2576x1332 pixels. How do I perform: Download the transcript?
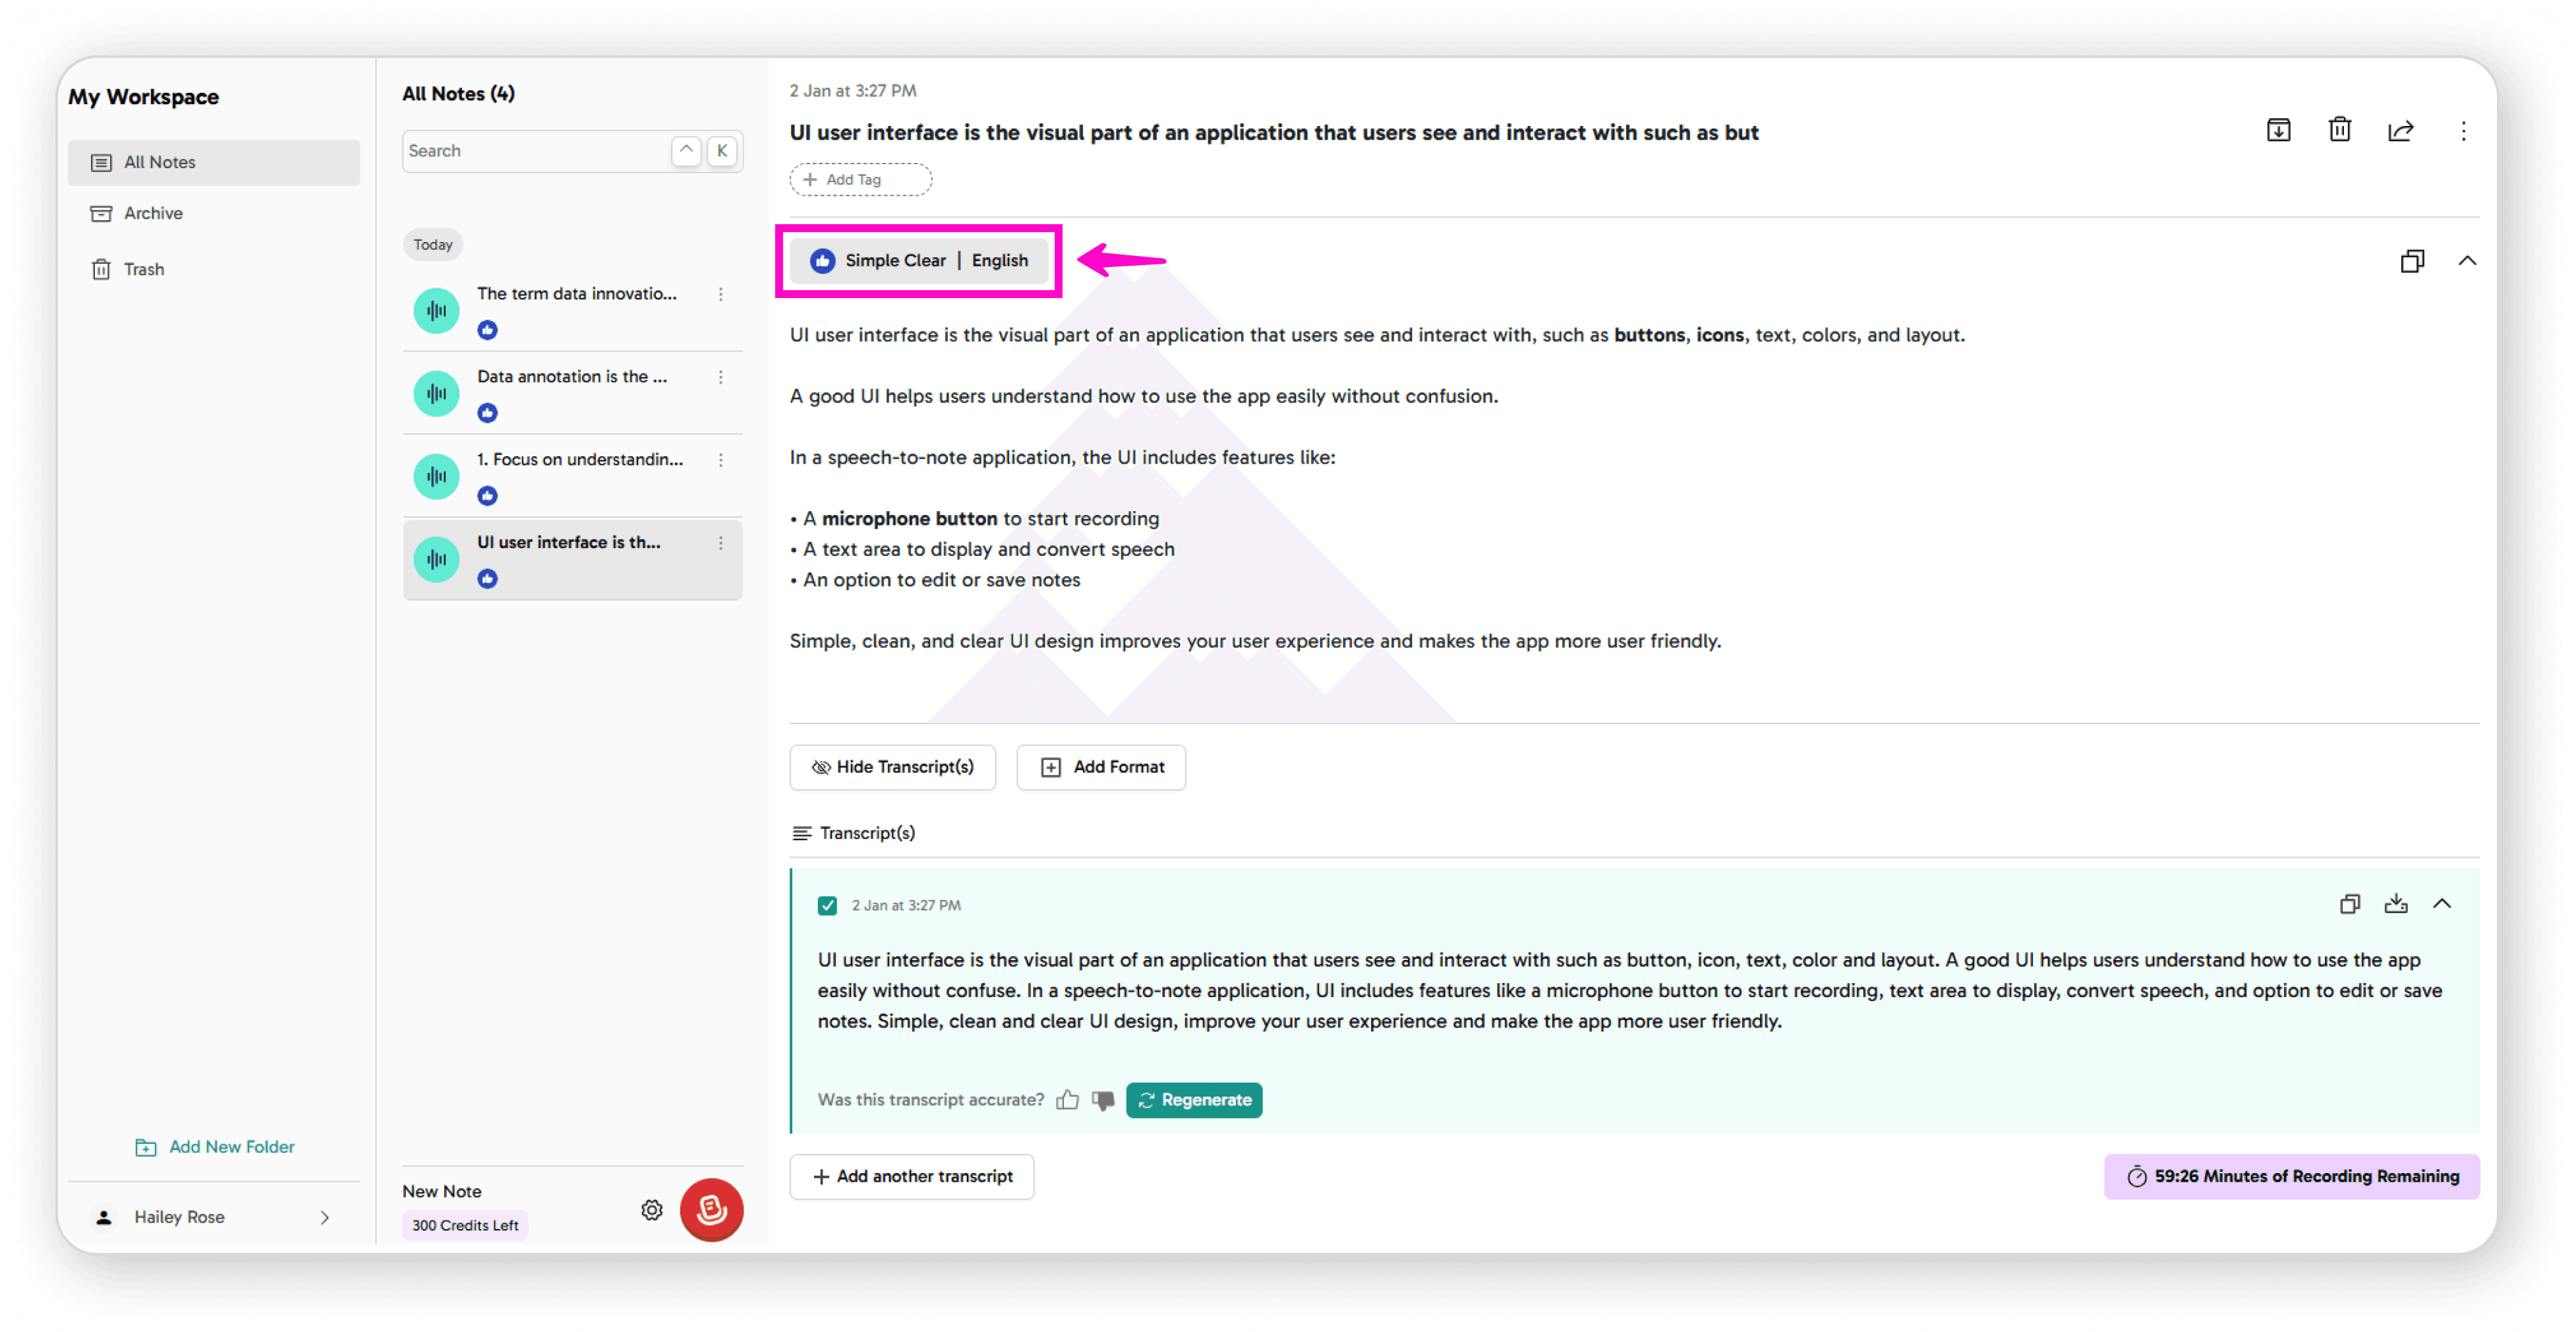point(2397,904)
